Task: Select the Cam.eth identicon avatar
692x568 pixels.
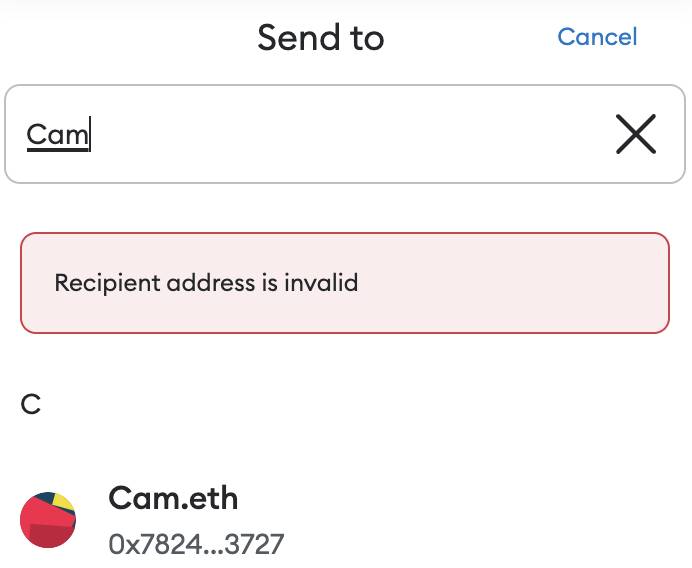Action: [x=48, y=520]
